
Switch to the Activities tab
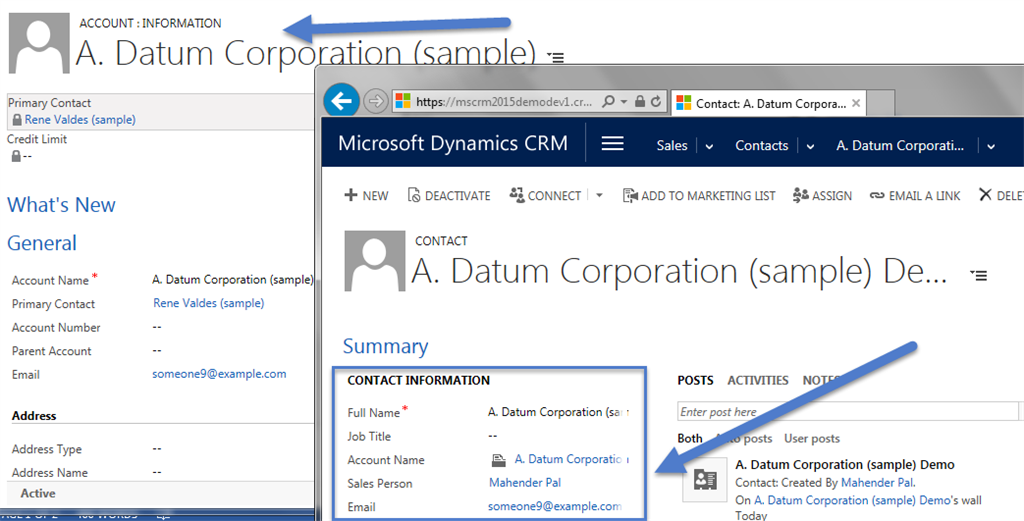point(757,380)
